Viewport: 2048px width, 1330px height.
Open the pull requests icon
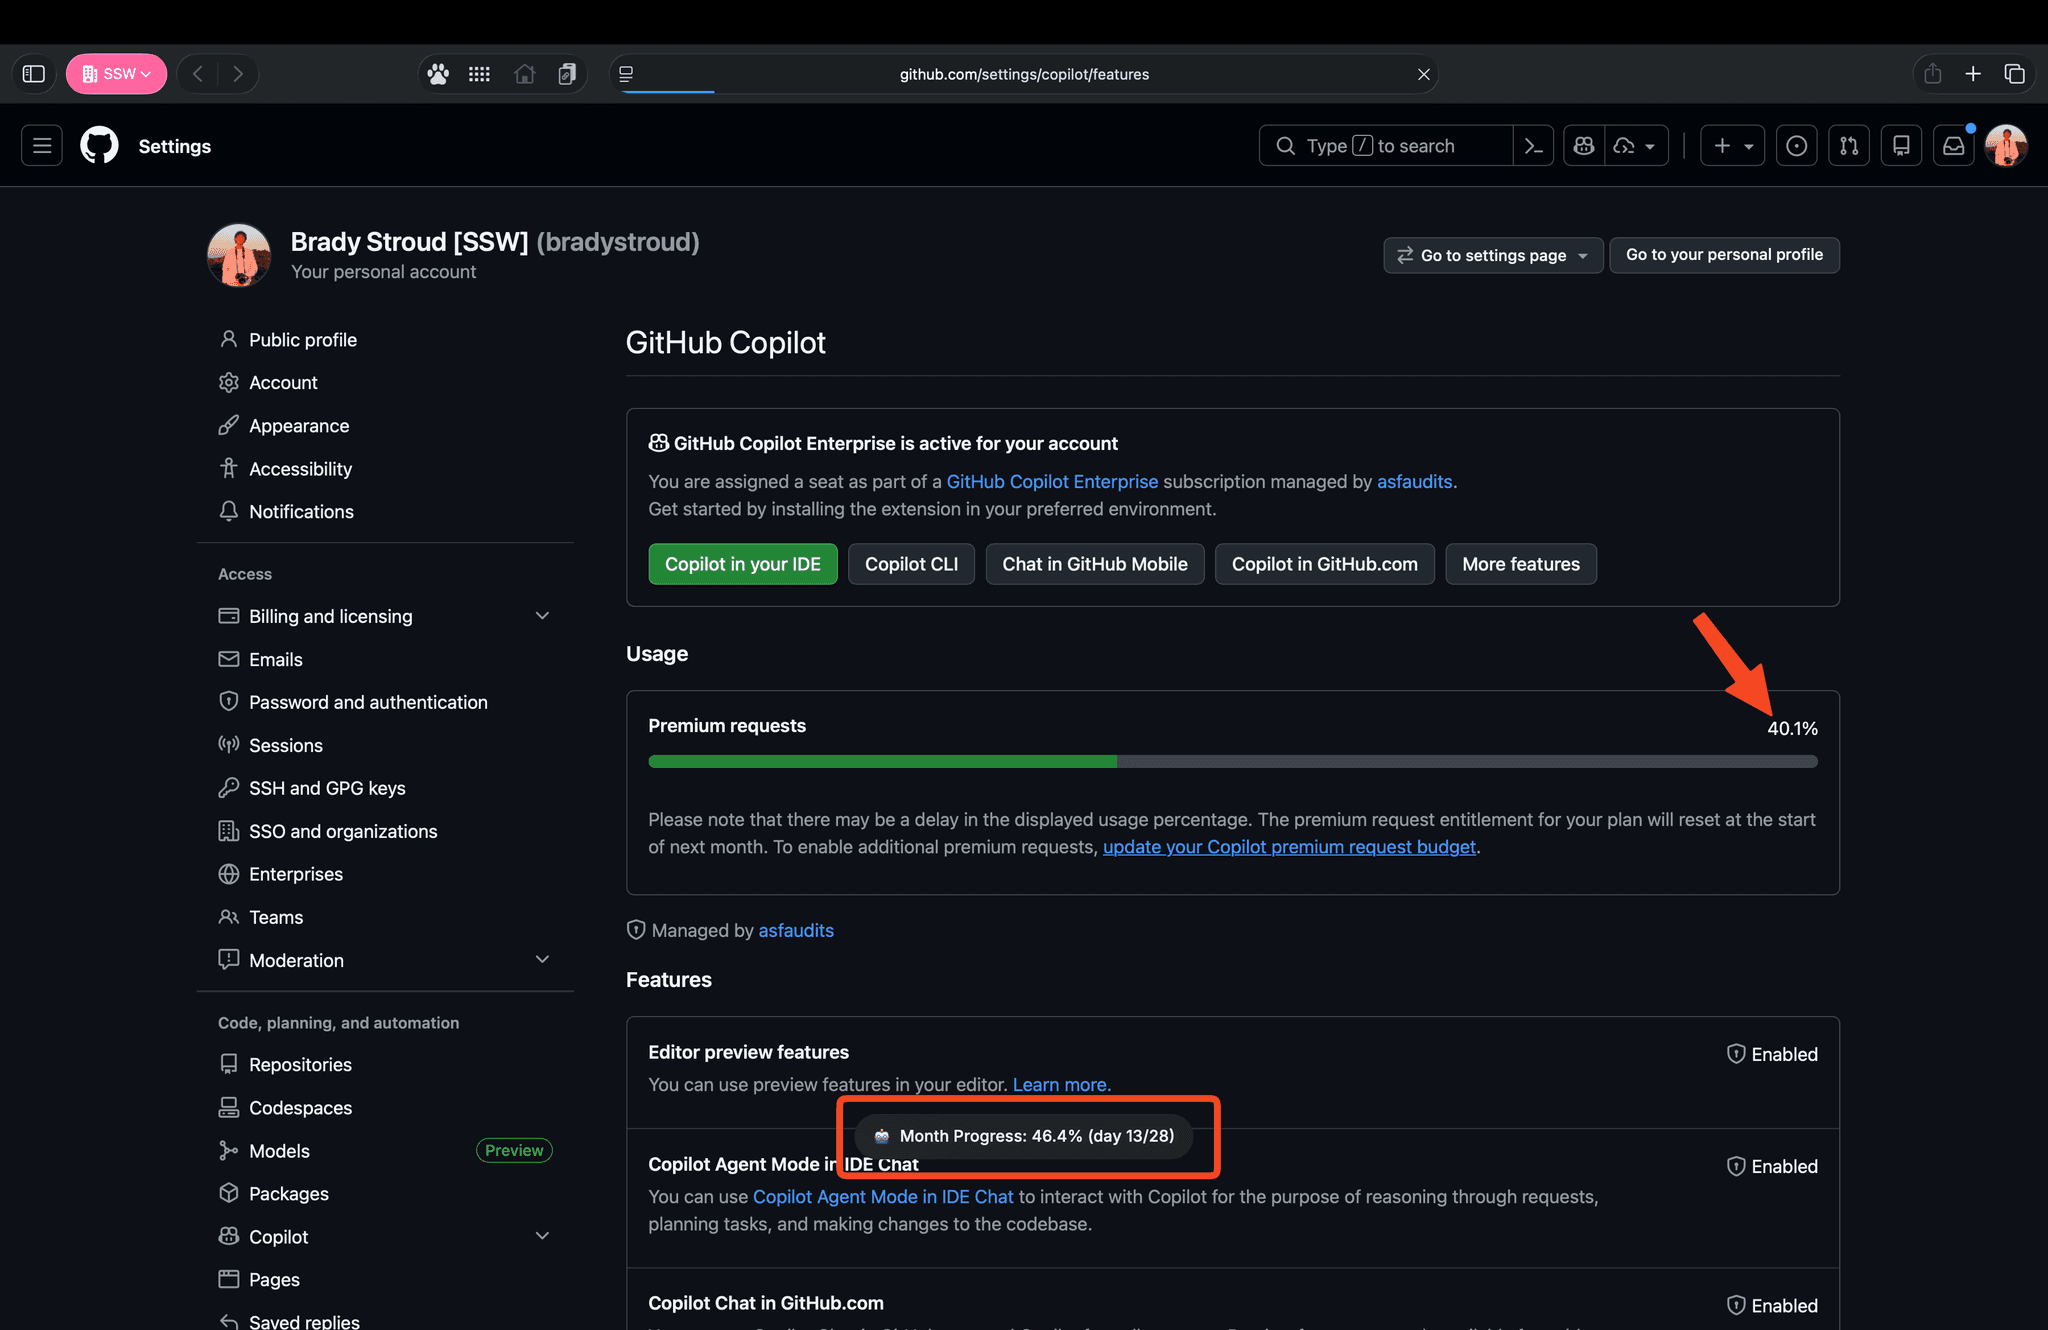[x=1849, y=145]
